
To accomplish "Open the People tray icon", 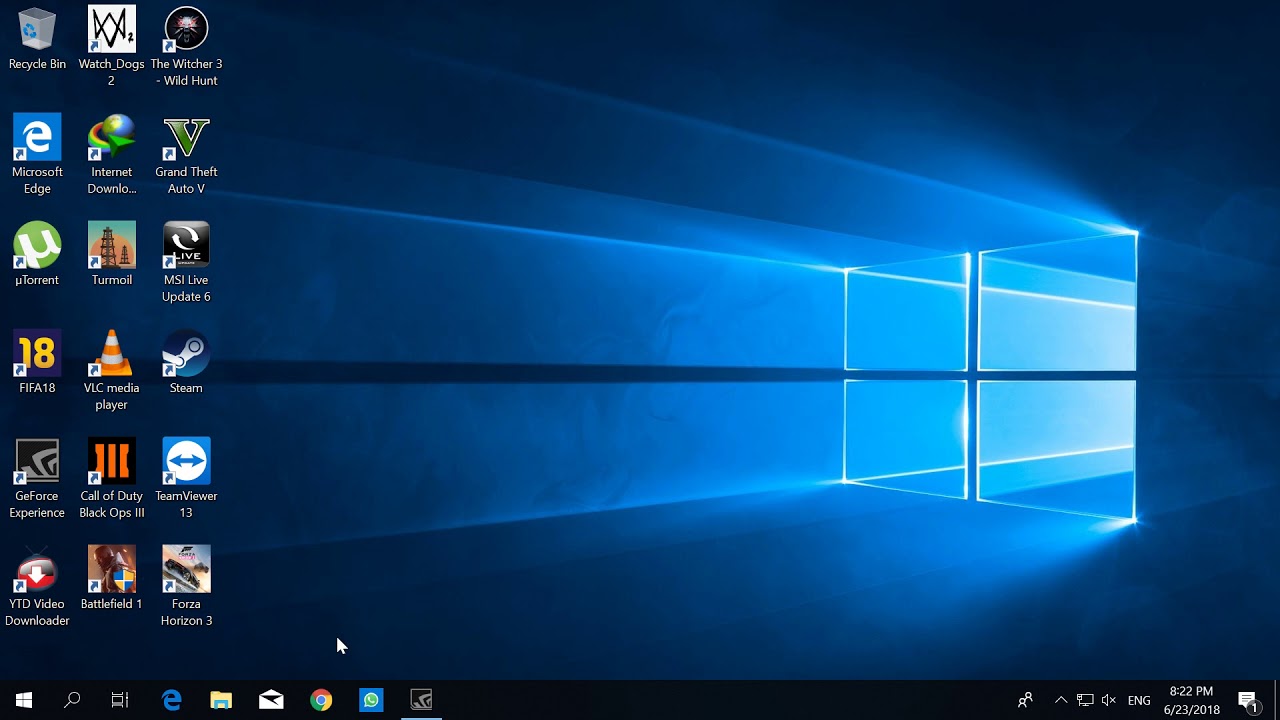I will click(1025, 700).
